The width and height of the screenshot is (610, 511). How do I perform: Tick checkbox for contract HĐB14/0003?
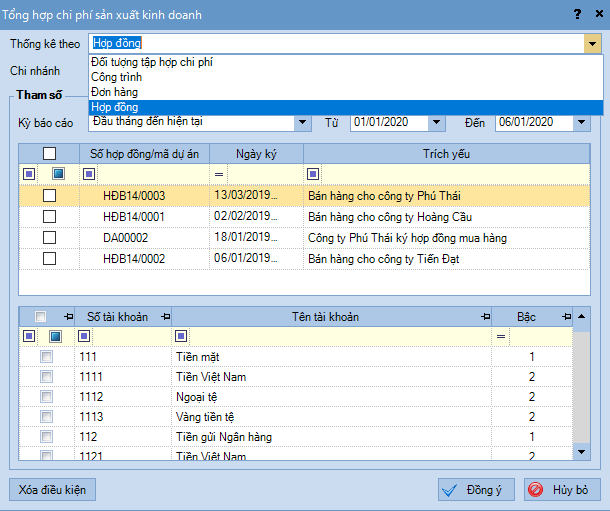(x=49, y=196)
